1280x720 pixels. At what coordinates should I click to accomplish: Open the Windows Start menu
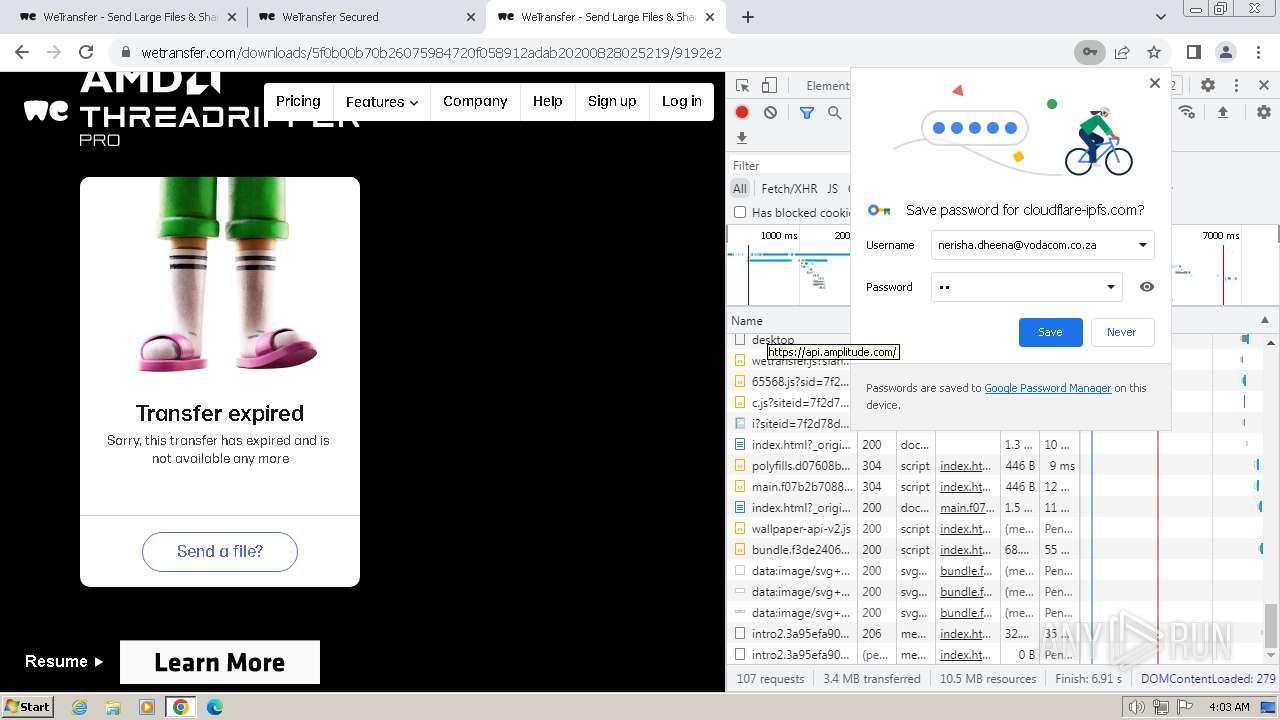pyautogui.click(x=28, y=706)
